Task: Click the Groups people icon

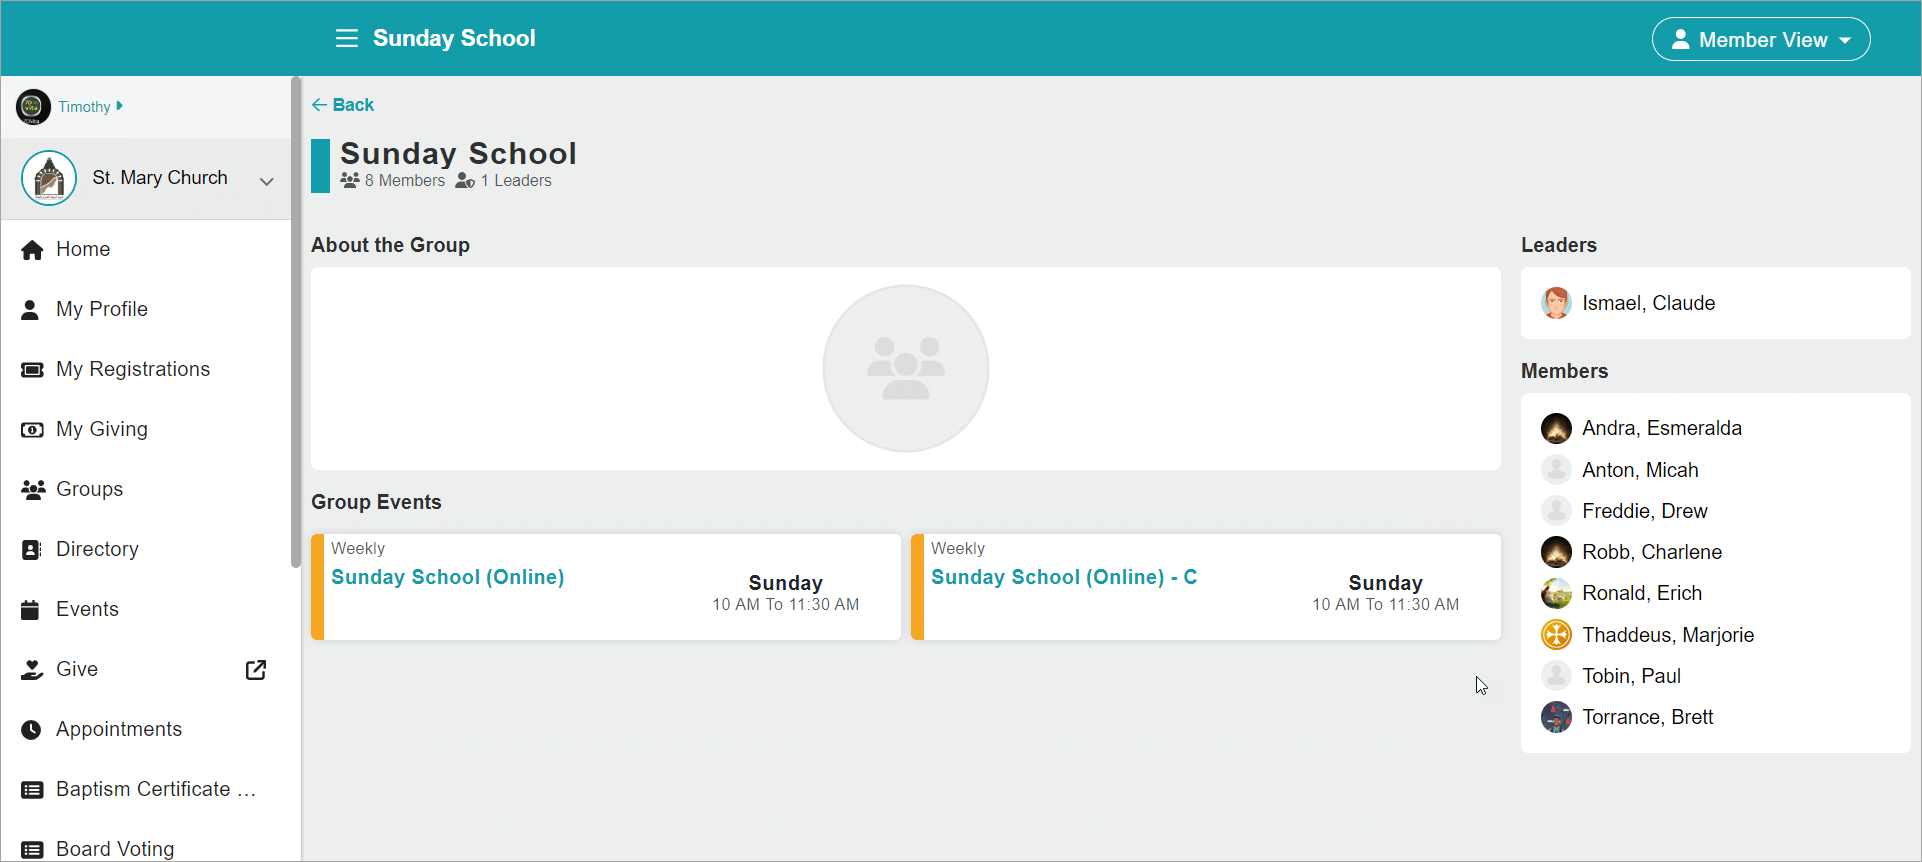Action: (33, 489)
